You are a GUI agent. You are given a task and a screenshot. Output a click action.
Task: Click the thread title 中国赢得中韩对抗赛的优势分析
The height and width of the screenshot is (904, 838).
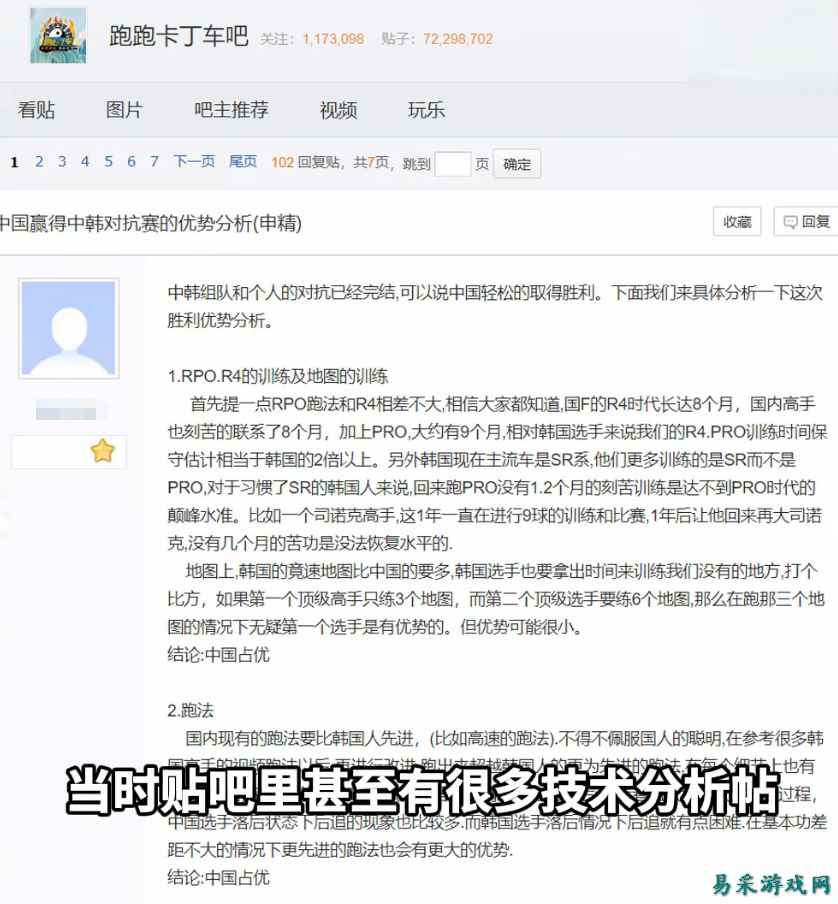(x=125, y=223)
